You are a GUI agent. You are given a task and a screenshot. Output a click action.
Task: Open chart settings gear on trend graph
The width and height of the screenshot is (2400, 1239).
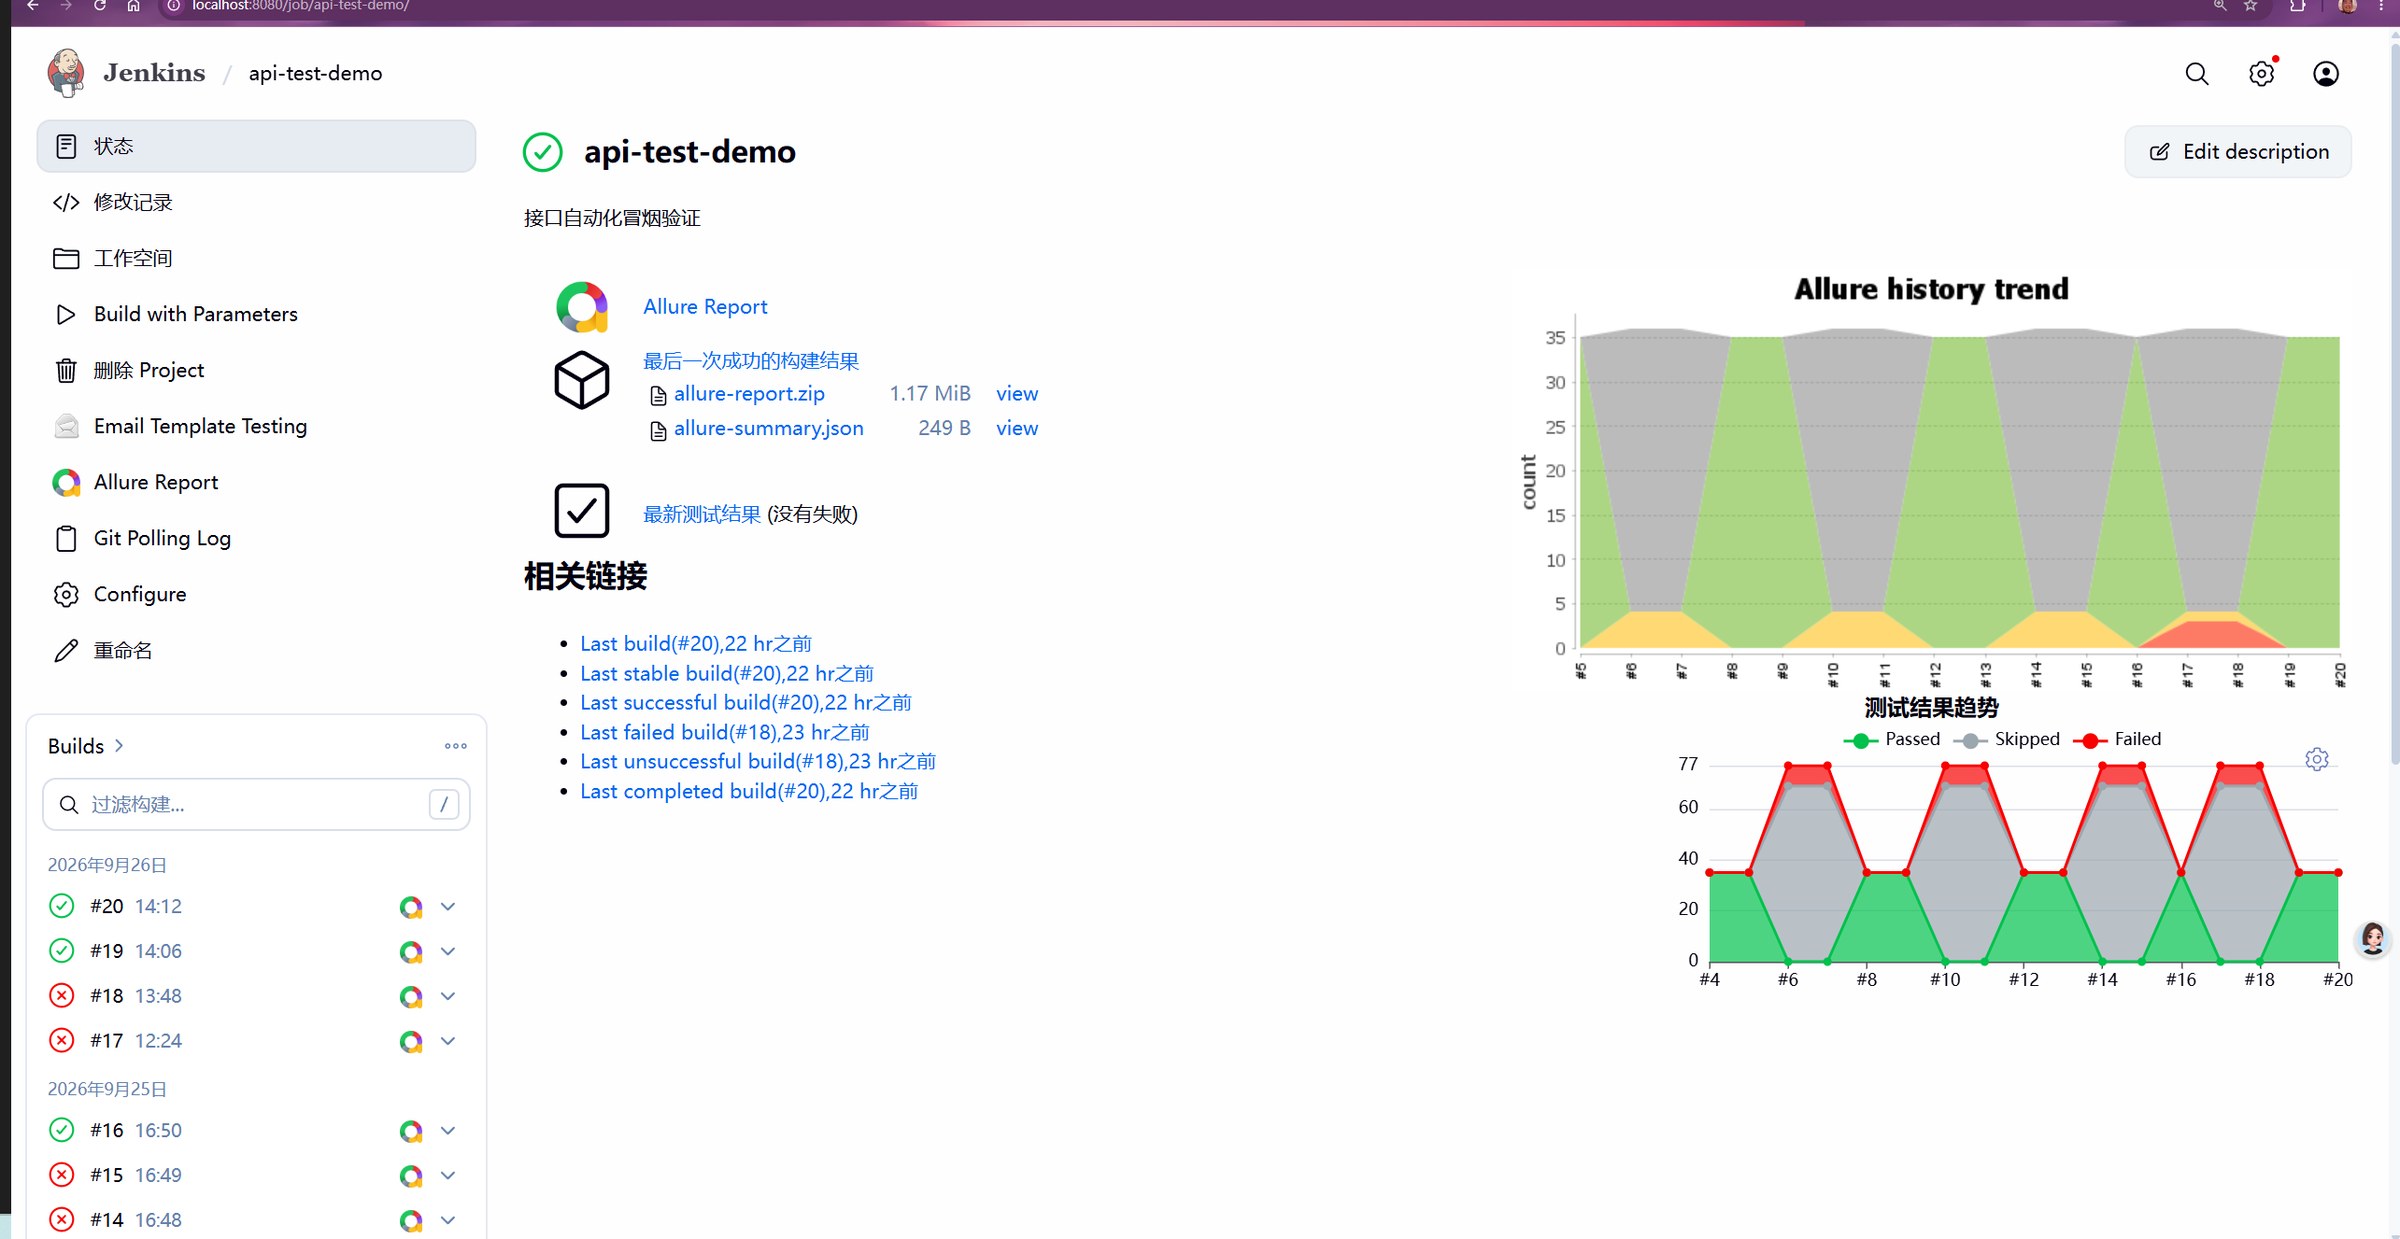[2316, 760]
